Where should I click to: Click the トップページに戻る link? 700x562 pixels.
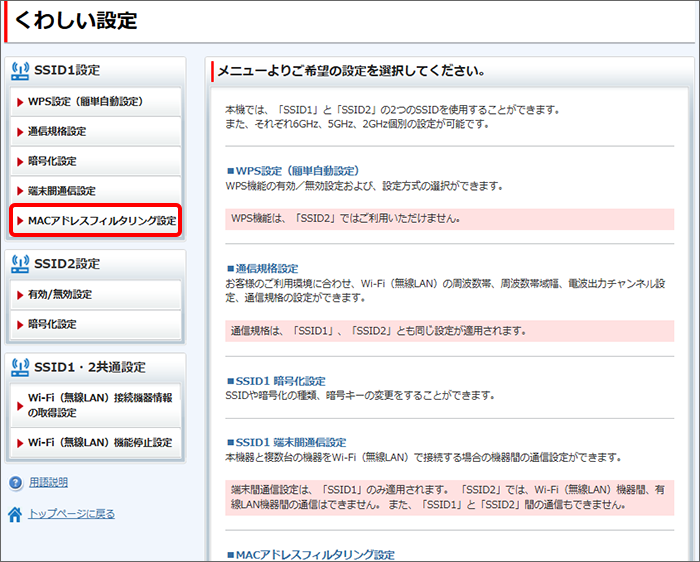[71, 514]
